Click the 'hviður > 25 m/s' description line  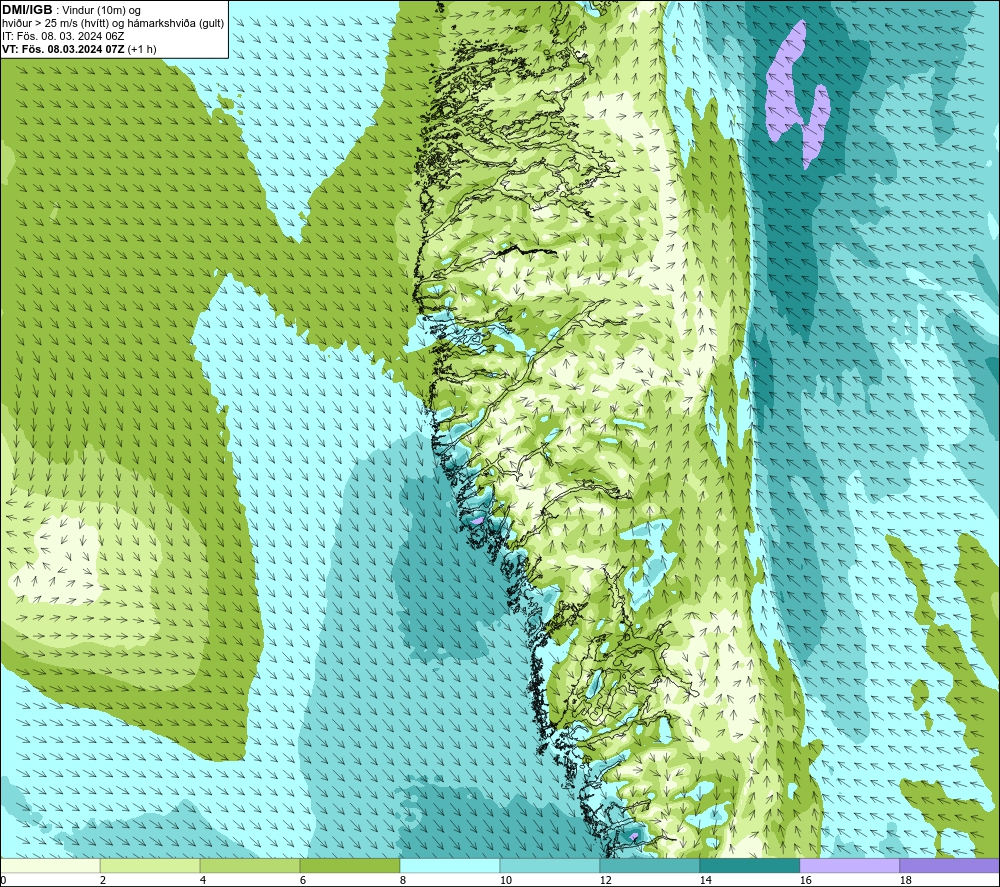(x=113, y=24)
